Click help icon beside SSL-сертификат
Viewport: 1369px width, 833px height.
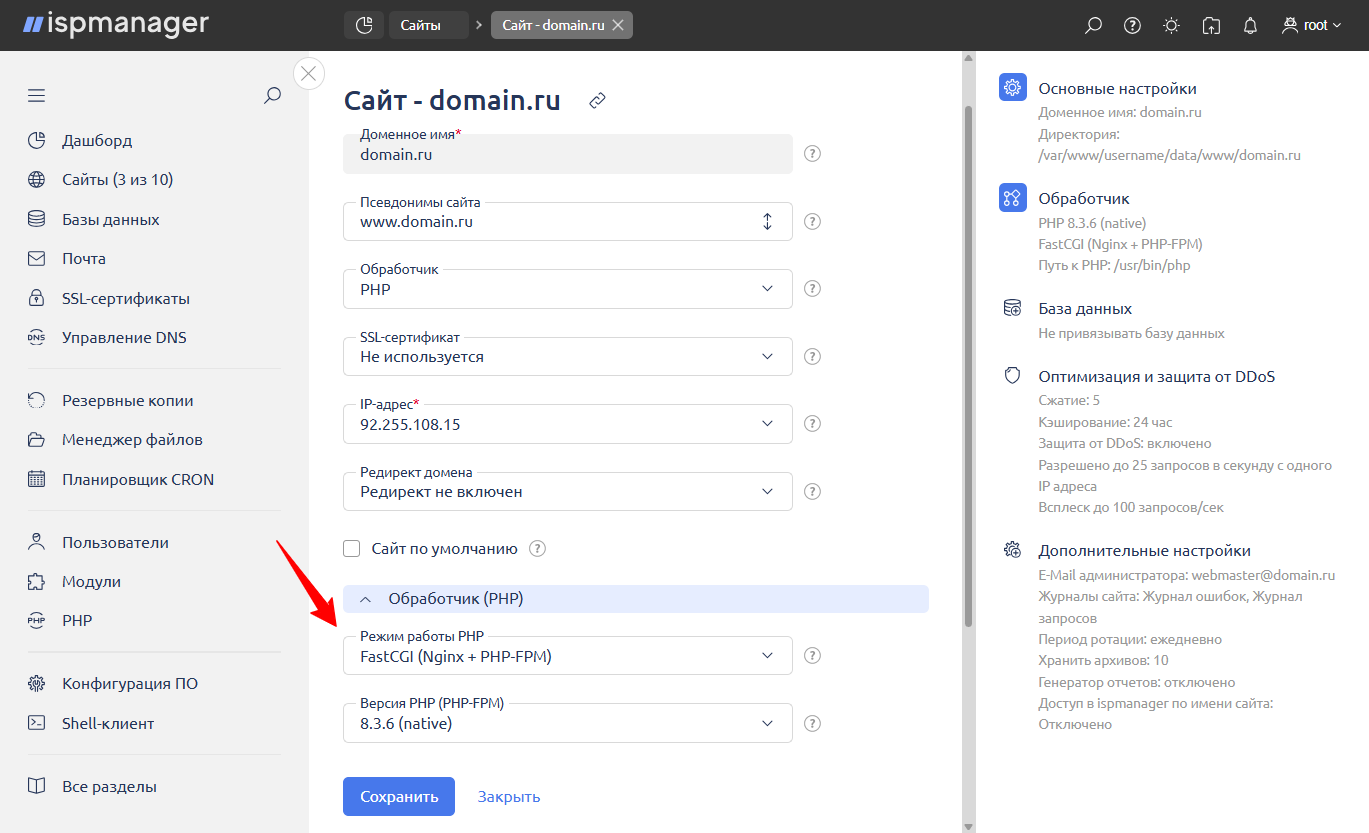click(813, 357)
